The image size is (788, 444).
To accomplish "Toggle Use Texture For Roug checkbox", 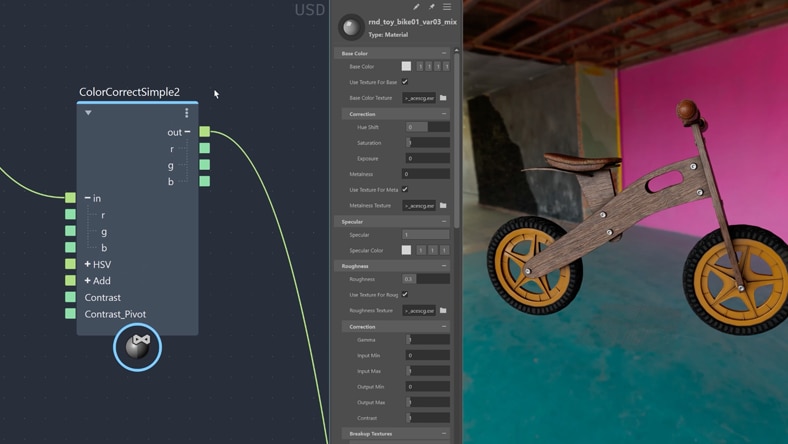I will [x=405, y=294].
